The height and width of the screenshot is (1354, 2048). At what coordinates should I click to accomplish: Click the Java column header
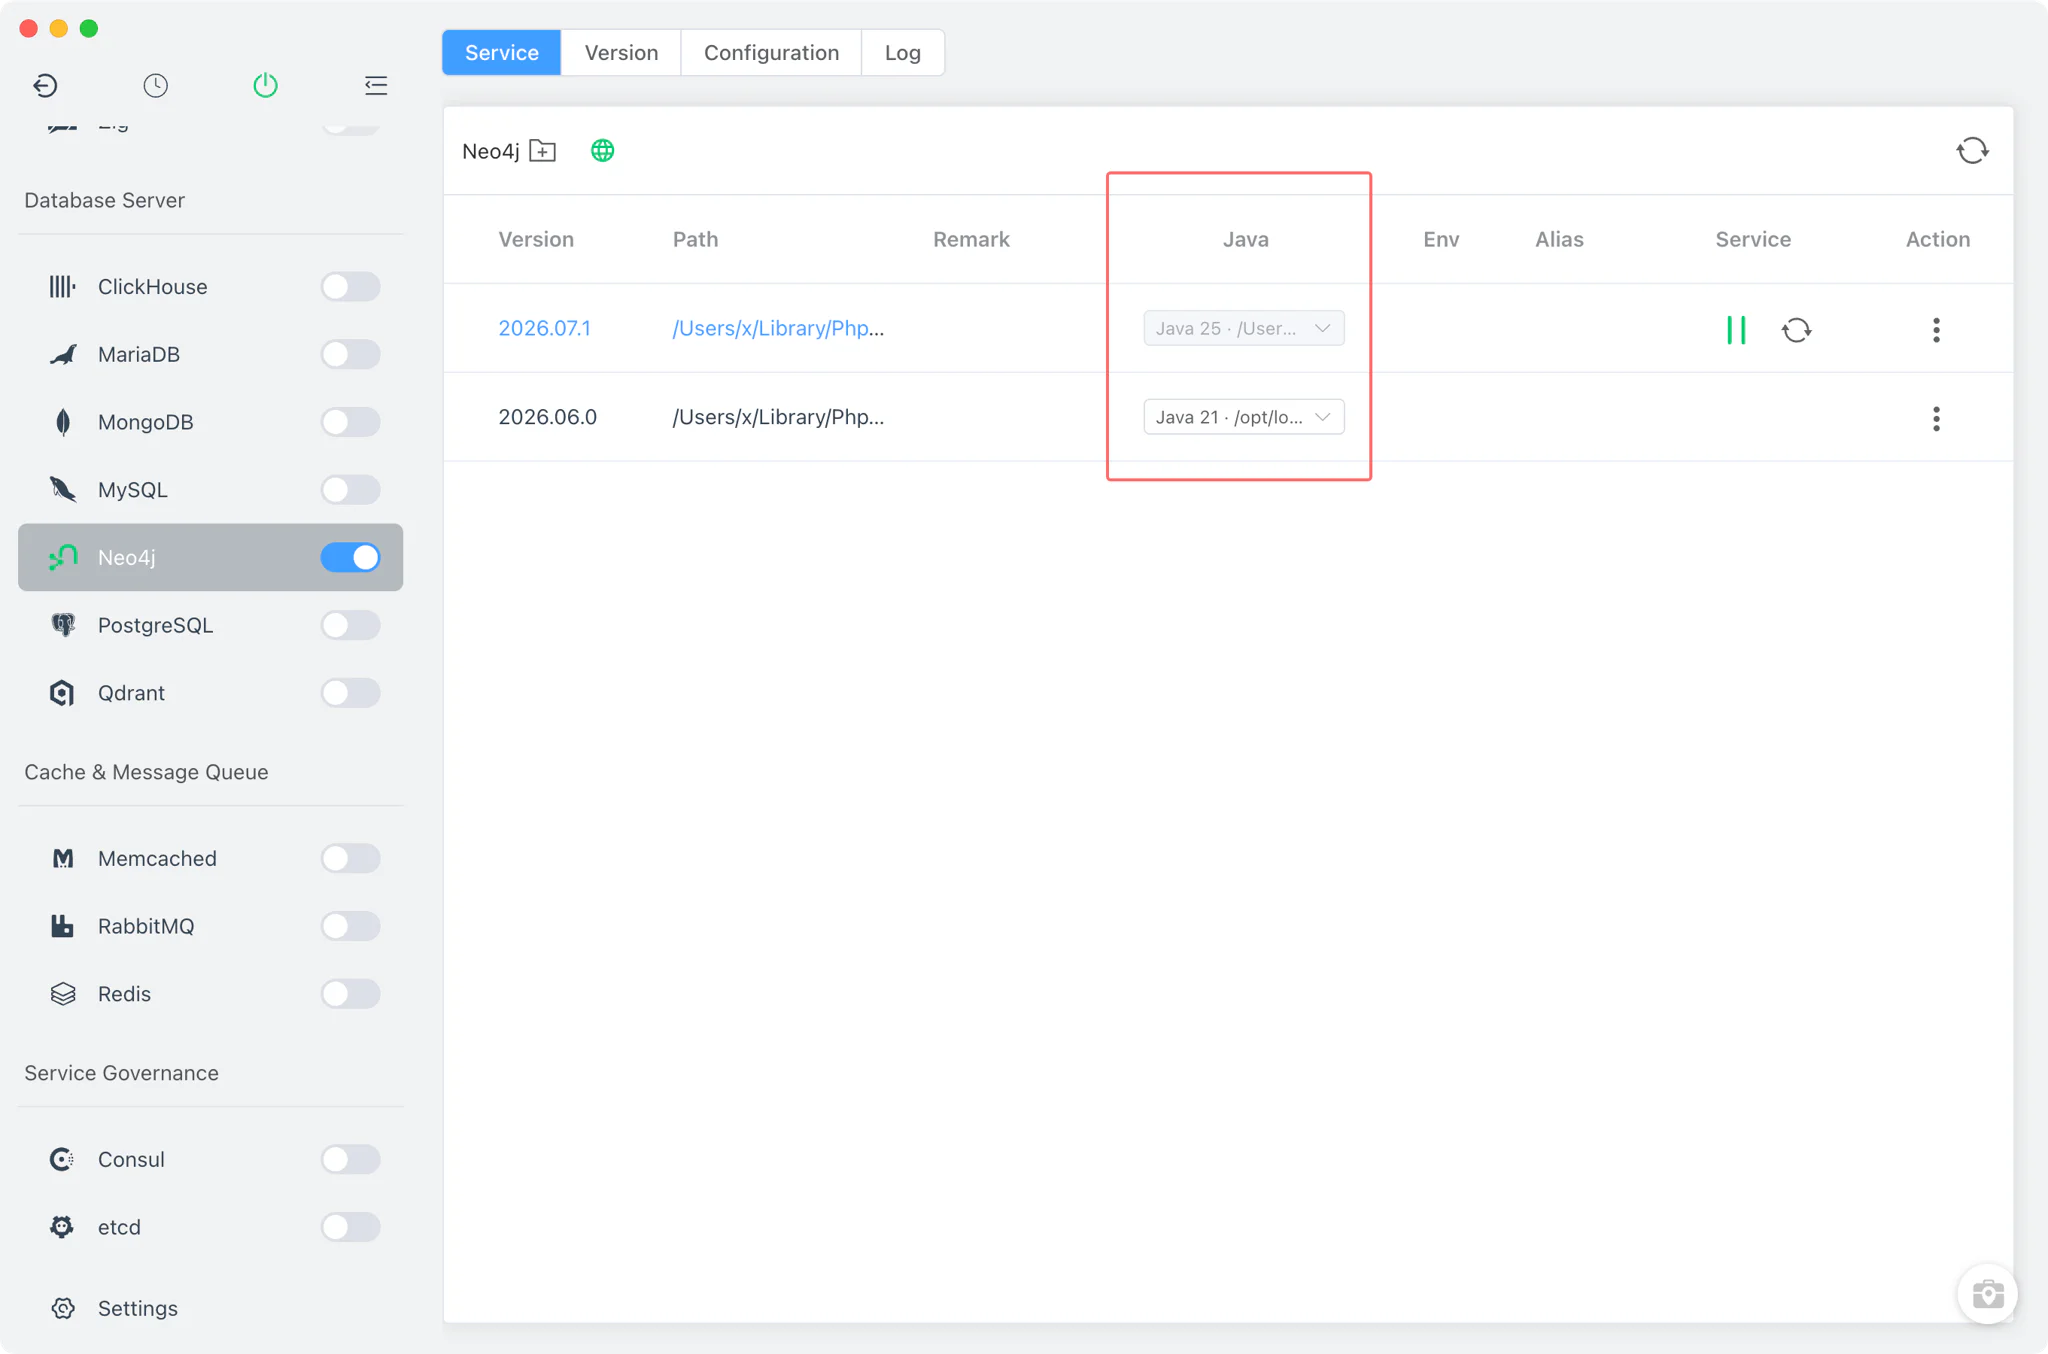pos(1246,239)
